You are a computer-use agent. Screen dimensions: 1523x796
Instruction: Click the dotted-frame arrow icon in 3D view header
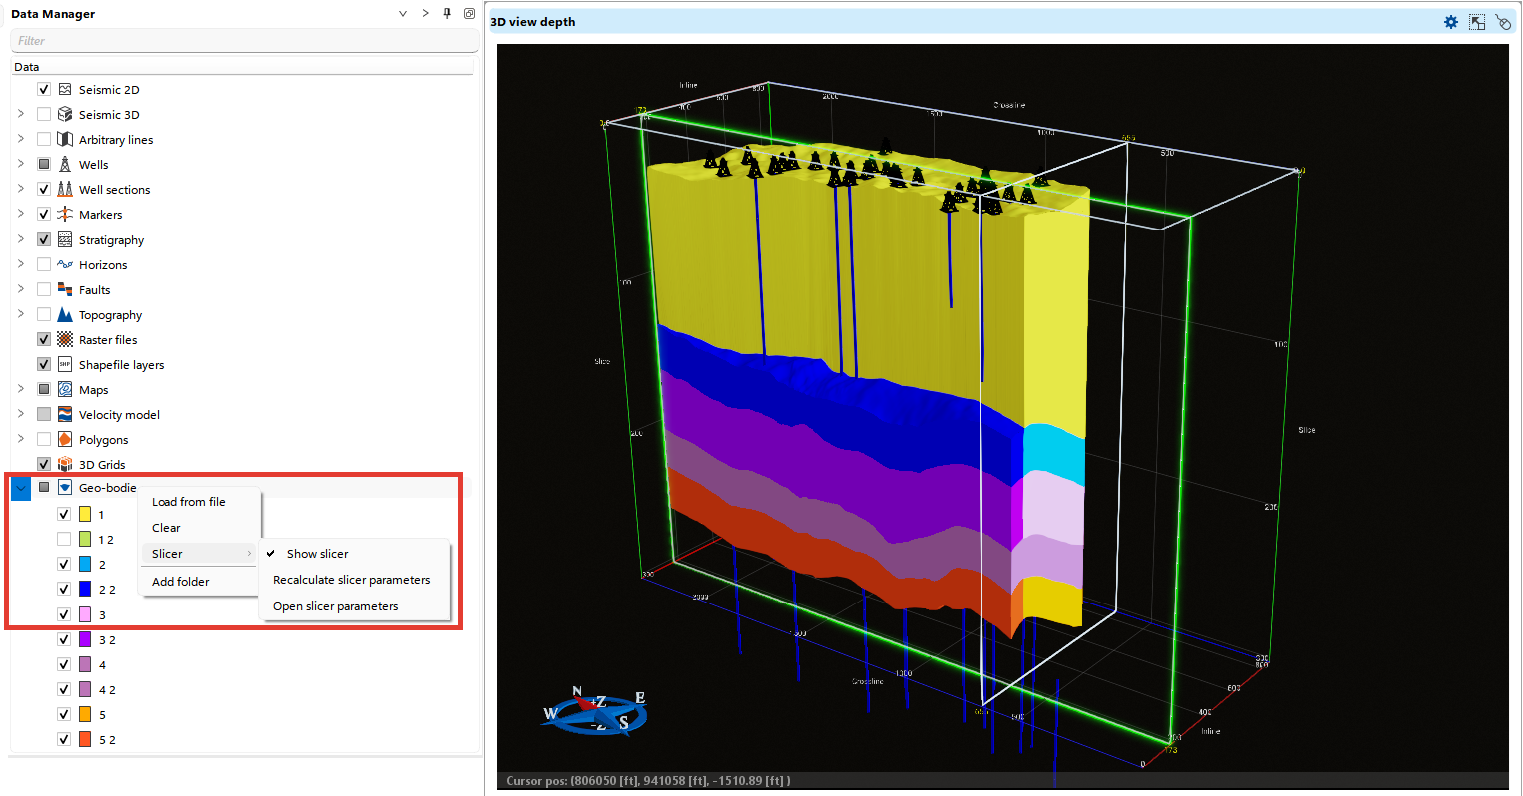(1477, 22)
